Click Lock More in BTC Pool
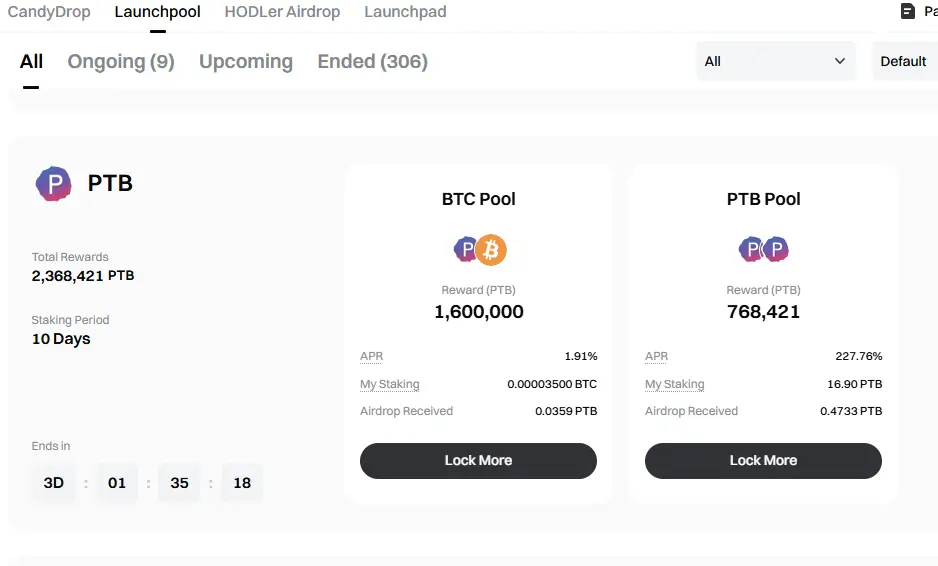Viewport: 938px width, 566px height. [x=479, y=461]
